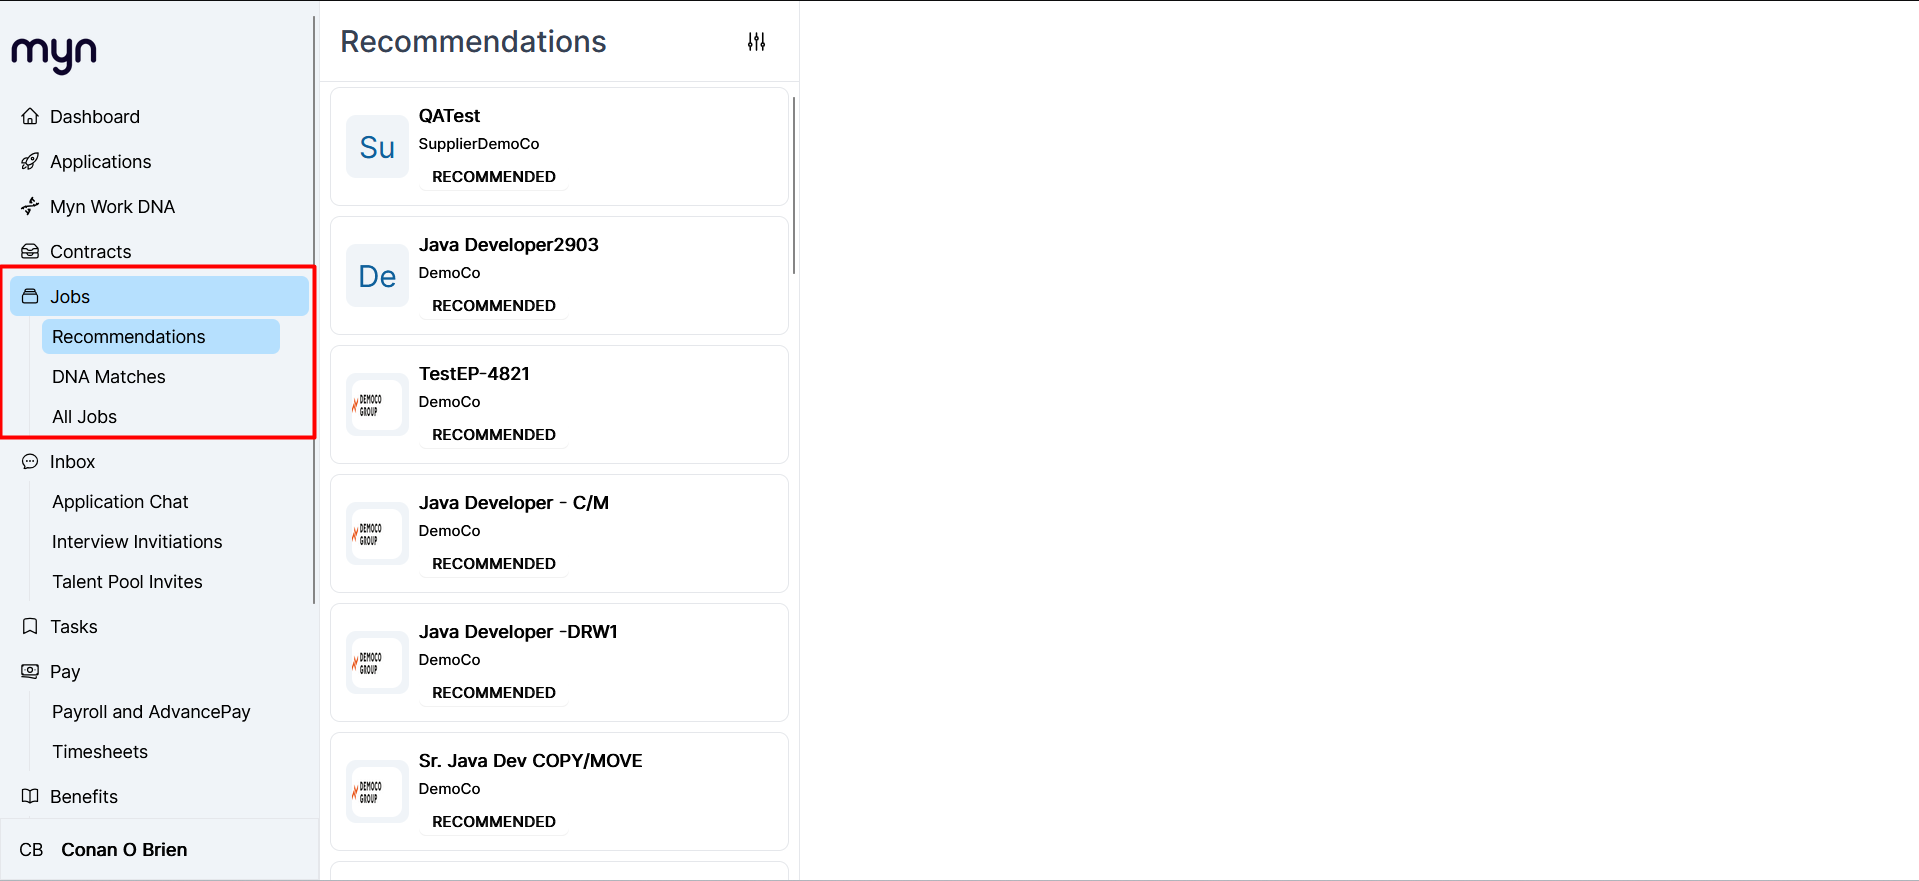Open DNA Matches under Jobs

coord(109,376)
